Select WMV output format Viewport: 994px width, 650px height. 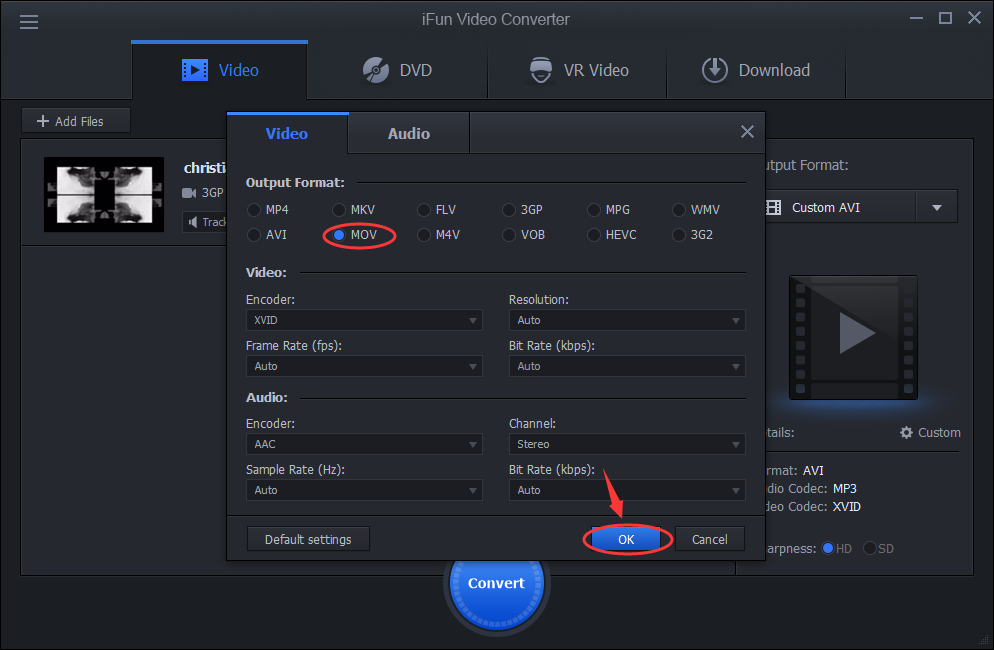point(696,210)
